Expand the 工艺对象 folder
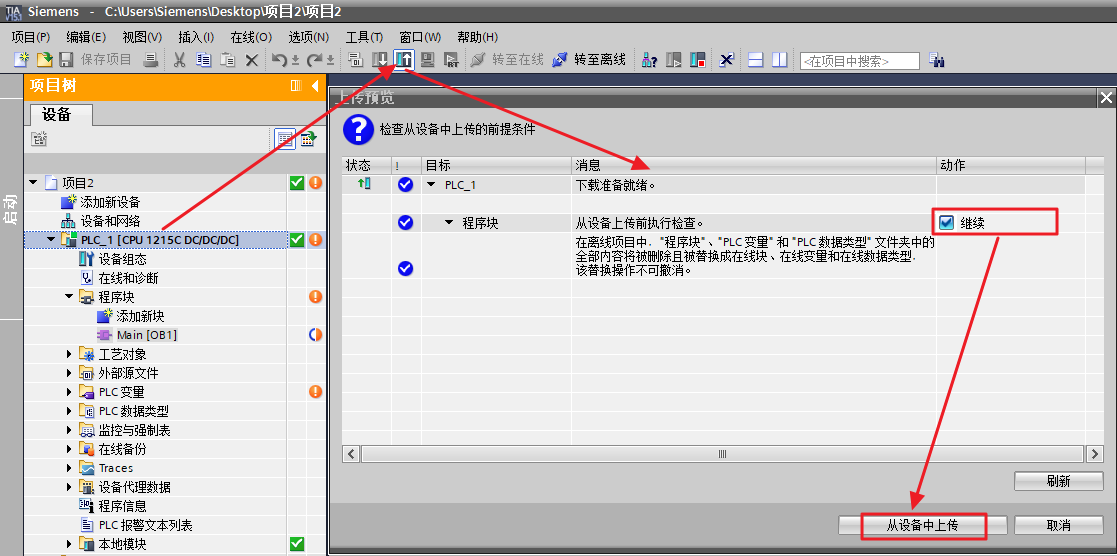Image resolution: width=1117 pixels, height=556 pixels. click(69, 354)
